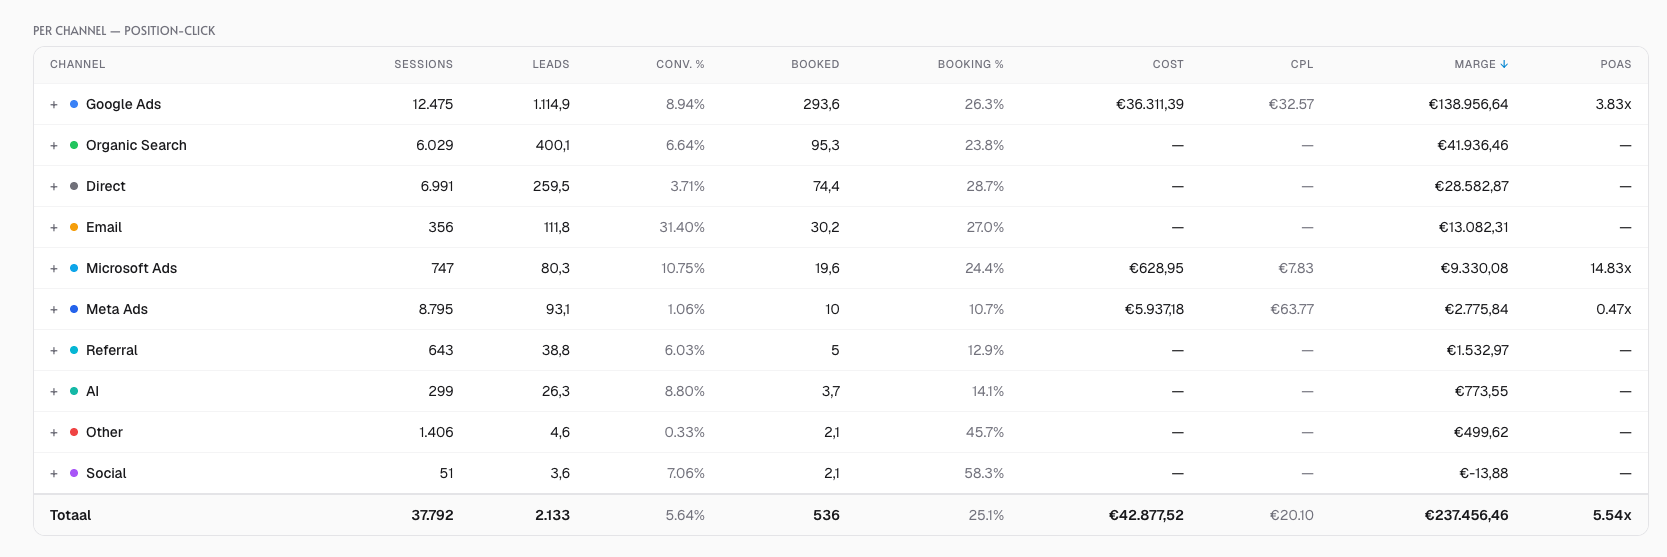Click the MARGE sort arrow icon

tap(1504, 64)
